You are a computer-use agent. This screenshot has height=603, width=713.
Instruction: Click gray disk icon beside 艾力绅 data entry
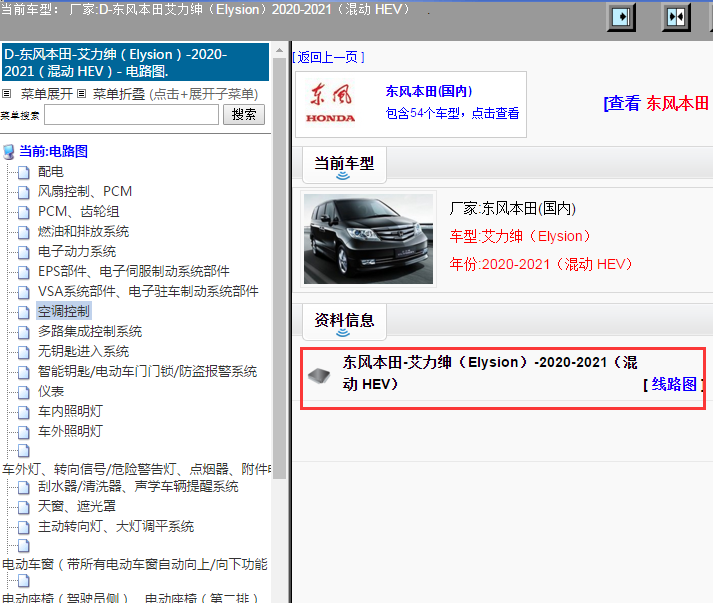tap(319, 376)
